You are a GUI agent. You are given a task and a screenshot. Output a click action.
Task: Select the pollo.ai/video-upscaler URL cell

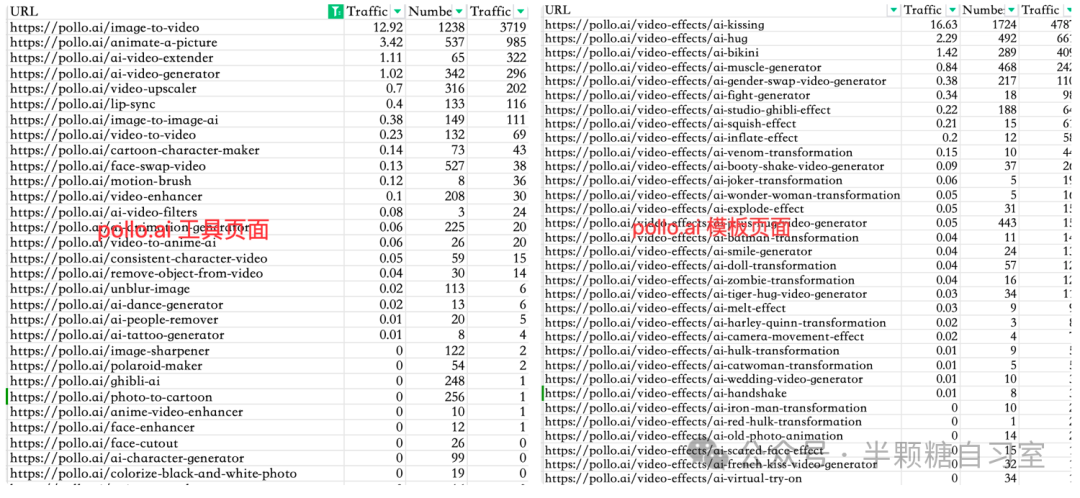(x=175, y=89)
